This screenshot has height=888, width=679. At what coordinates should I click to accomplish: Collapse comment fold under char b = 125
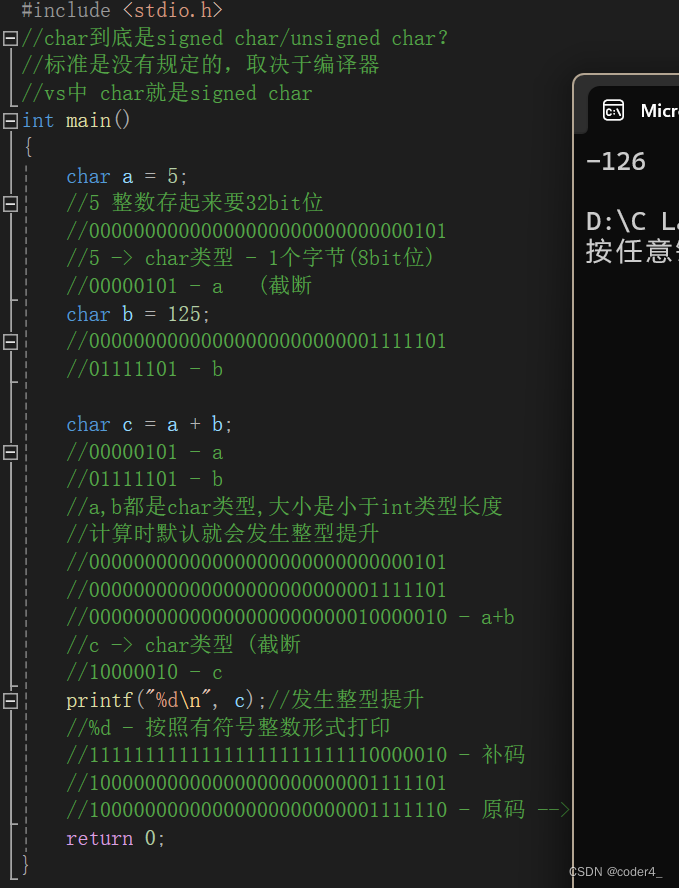click(x=10, y=341)
